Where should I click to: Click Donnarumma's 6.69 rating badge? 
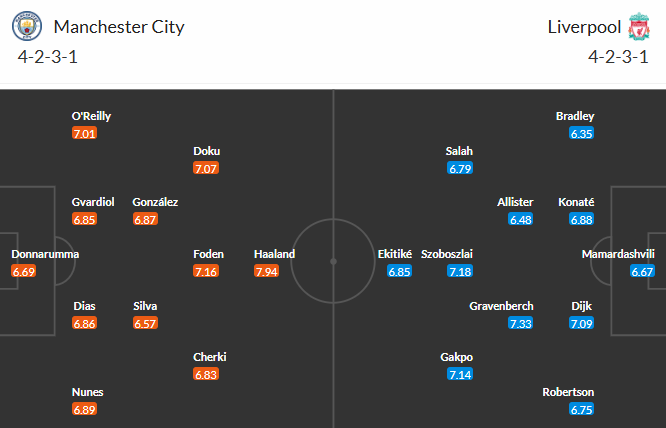tap(24, 271)
